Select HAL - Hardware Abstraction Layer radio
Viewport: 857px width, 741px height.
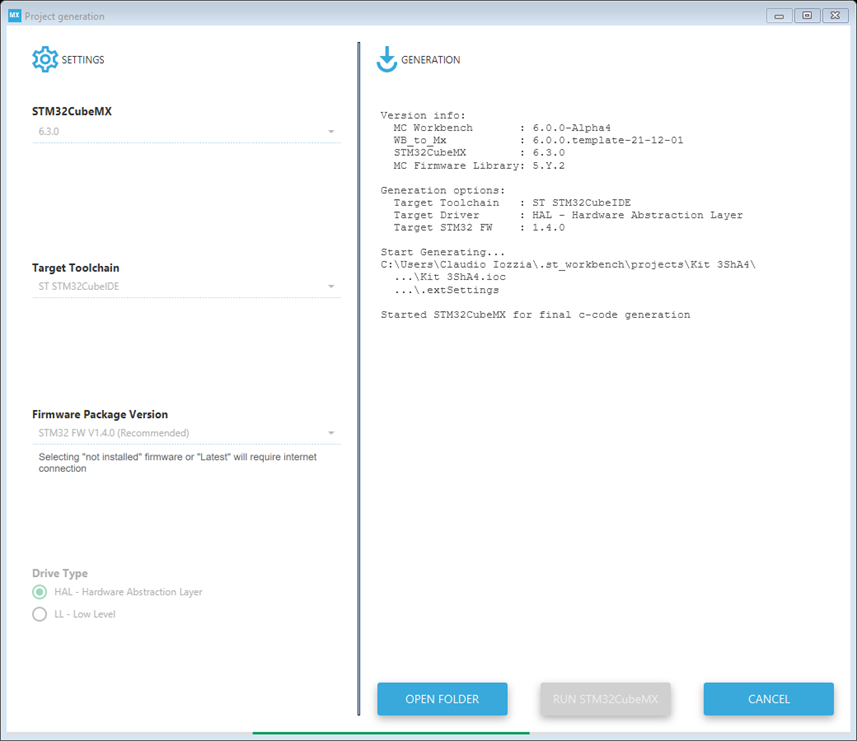[39, 592]
